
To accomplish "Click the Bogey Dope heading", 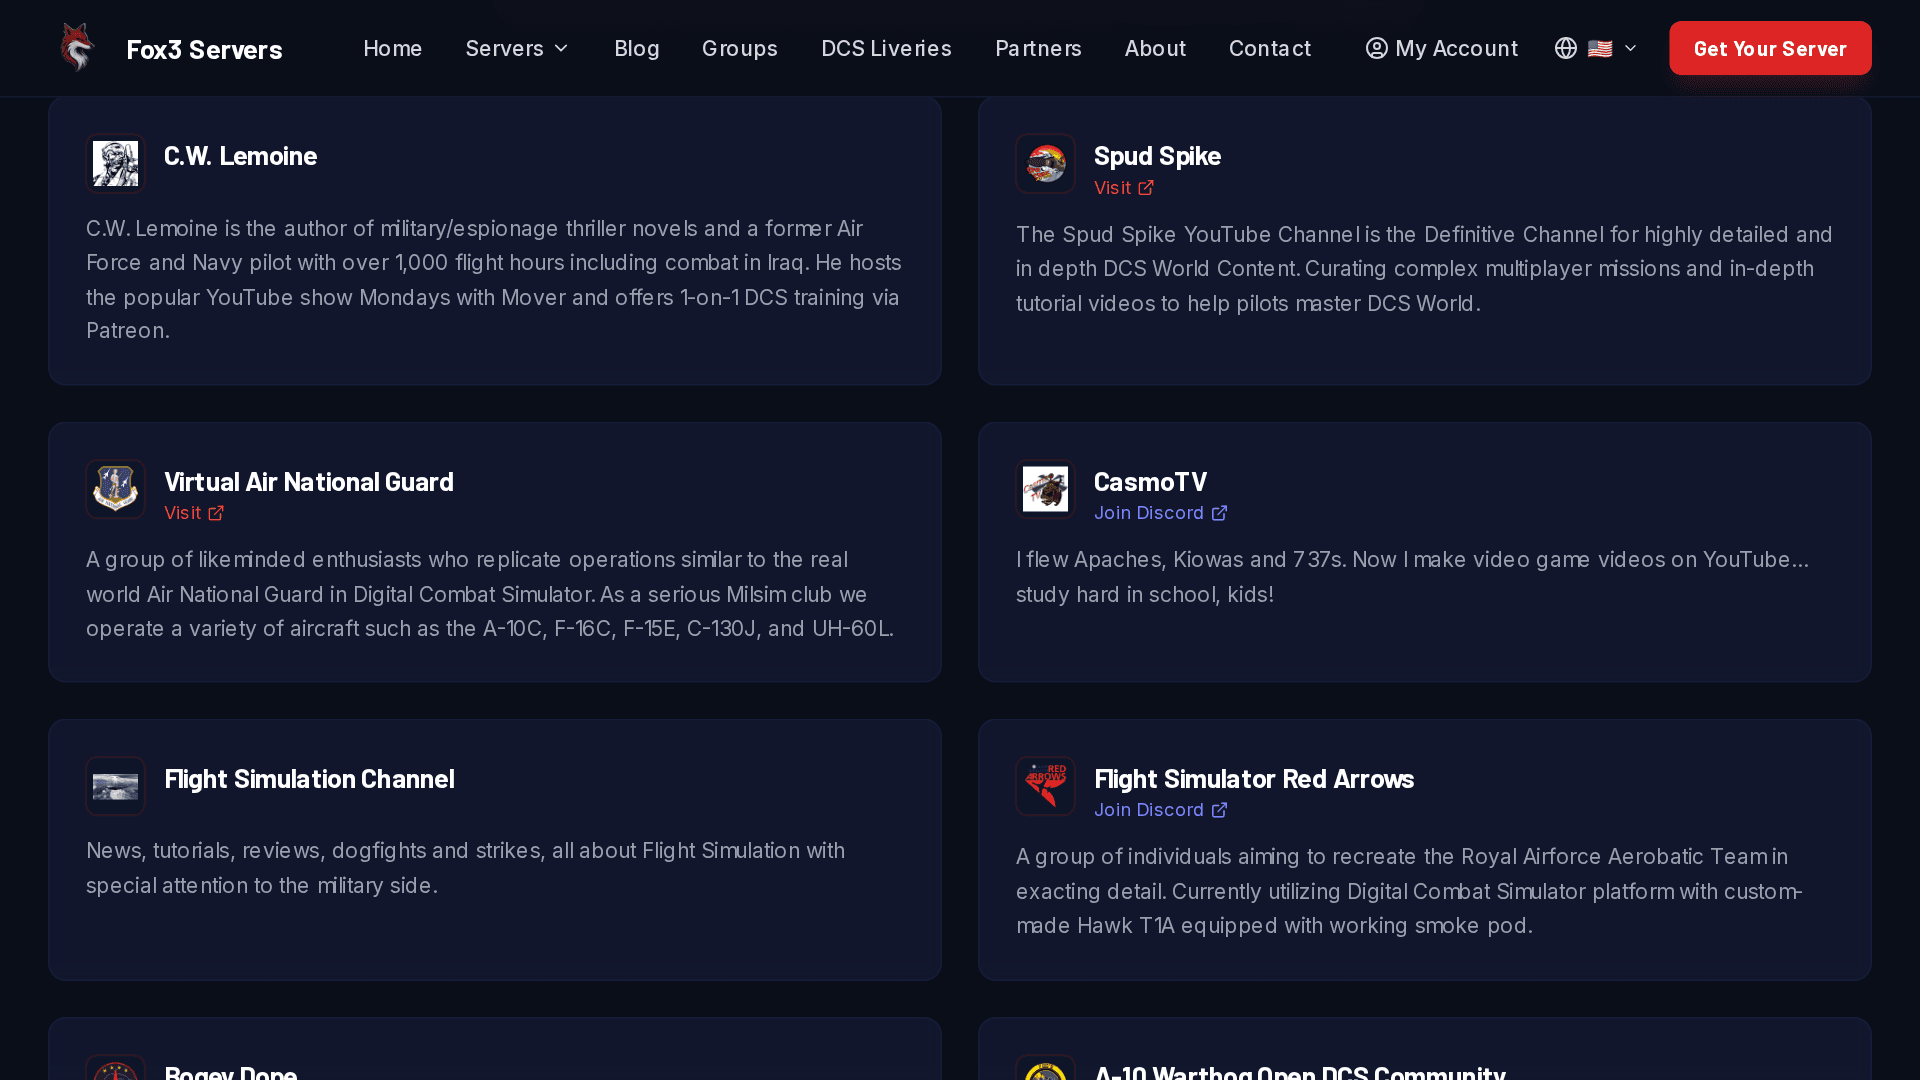I will 231,1072.
